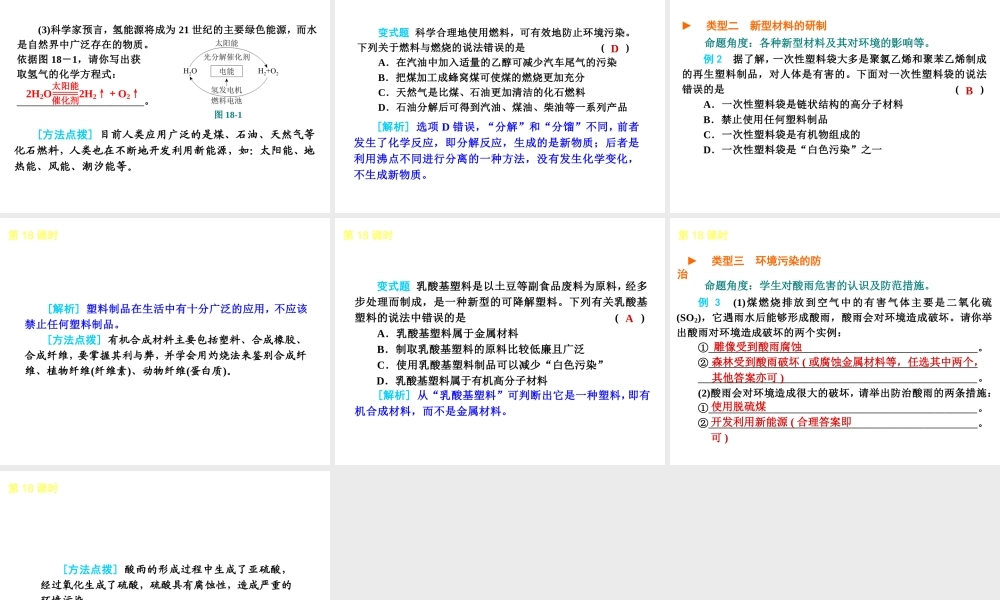Click option B 制取乳酸基塑料的原料比较低廉
The height and width of the screenshot is (600, 1000).
coord(480,349)
